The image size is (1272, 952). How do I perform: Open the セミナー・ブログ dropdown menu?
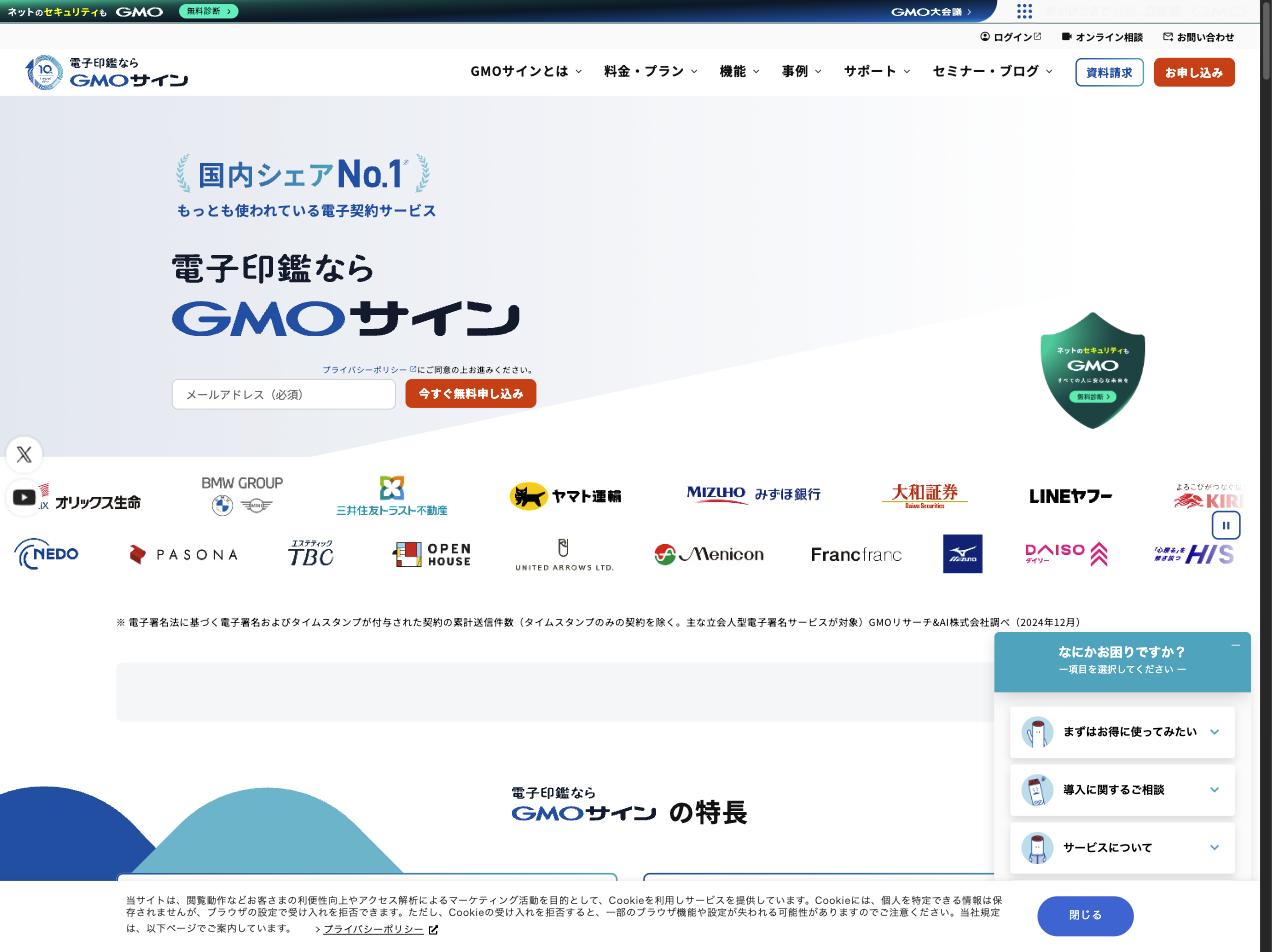click(992, 71)
